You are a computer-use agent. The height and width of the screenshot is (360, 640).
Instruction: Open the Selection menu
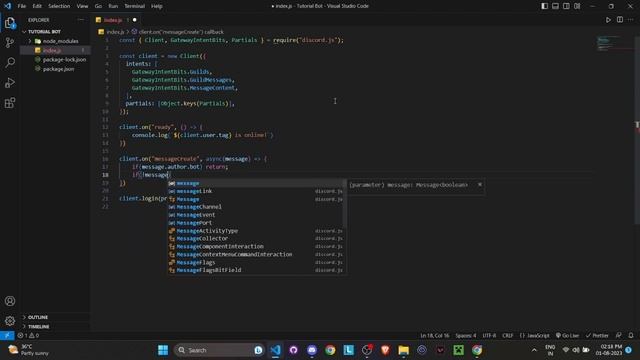click(59, 6)
